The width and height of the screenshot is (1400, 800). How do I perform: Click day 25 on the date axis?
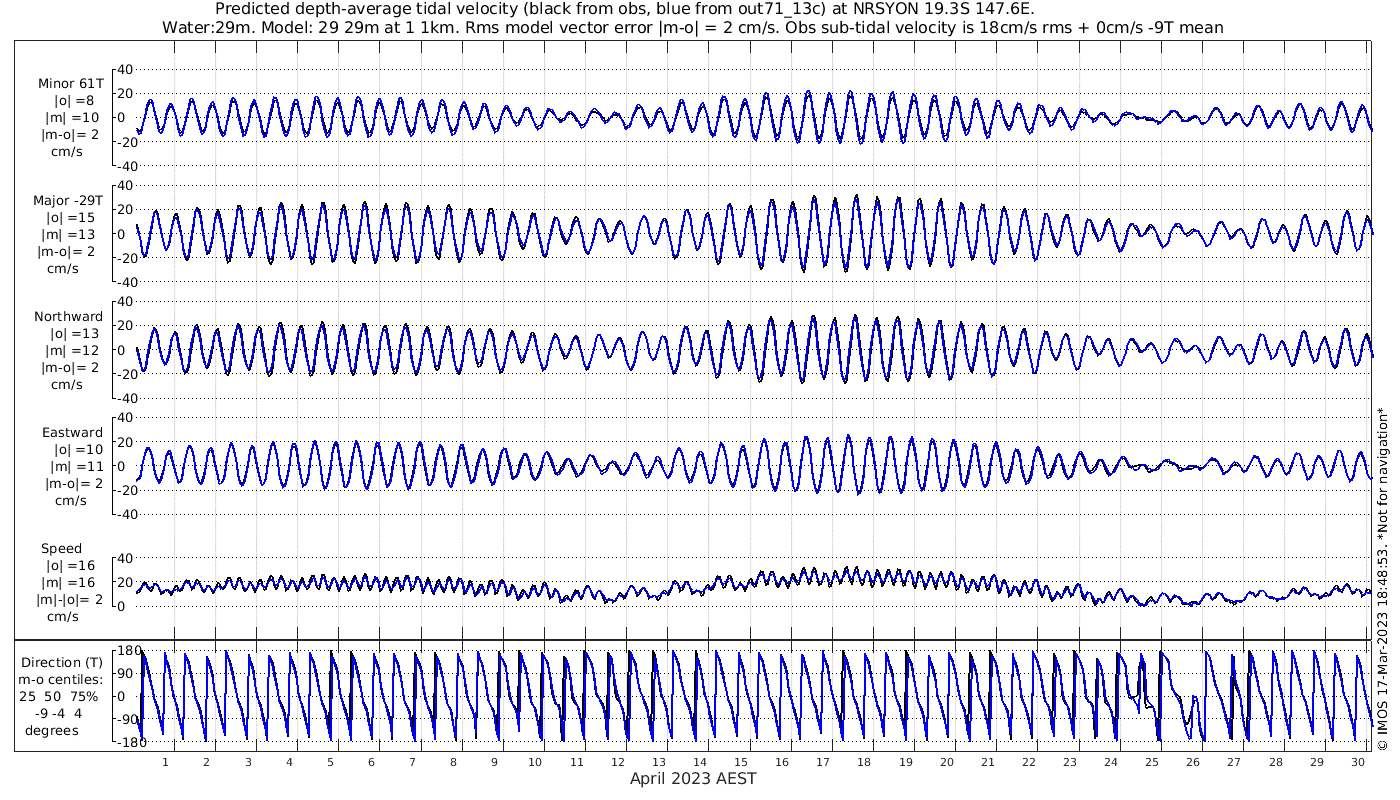tap(1152, 762)
